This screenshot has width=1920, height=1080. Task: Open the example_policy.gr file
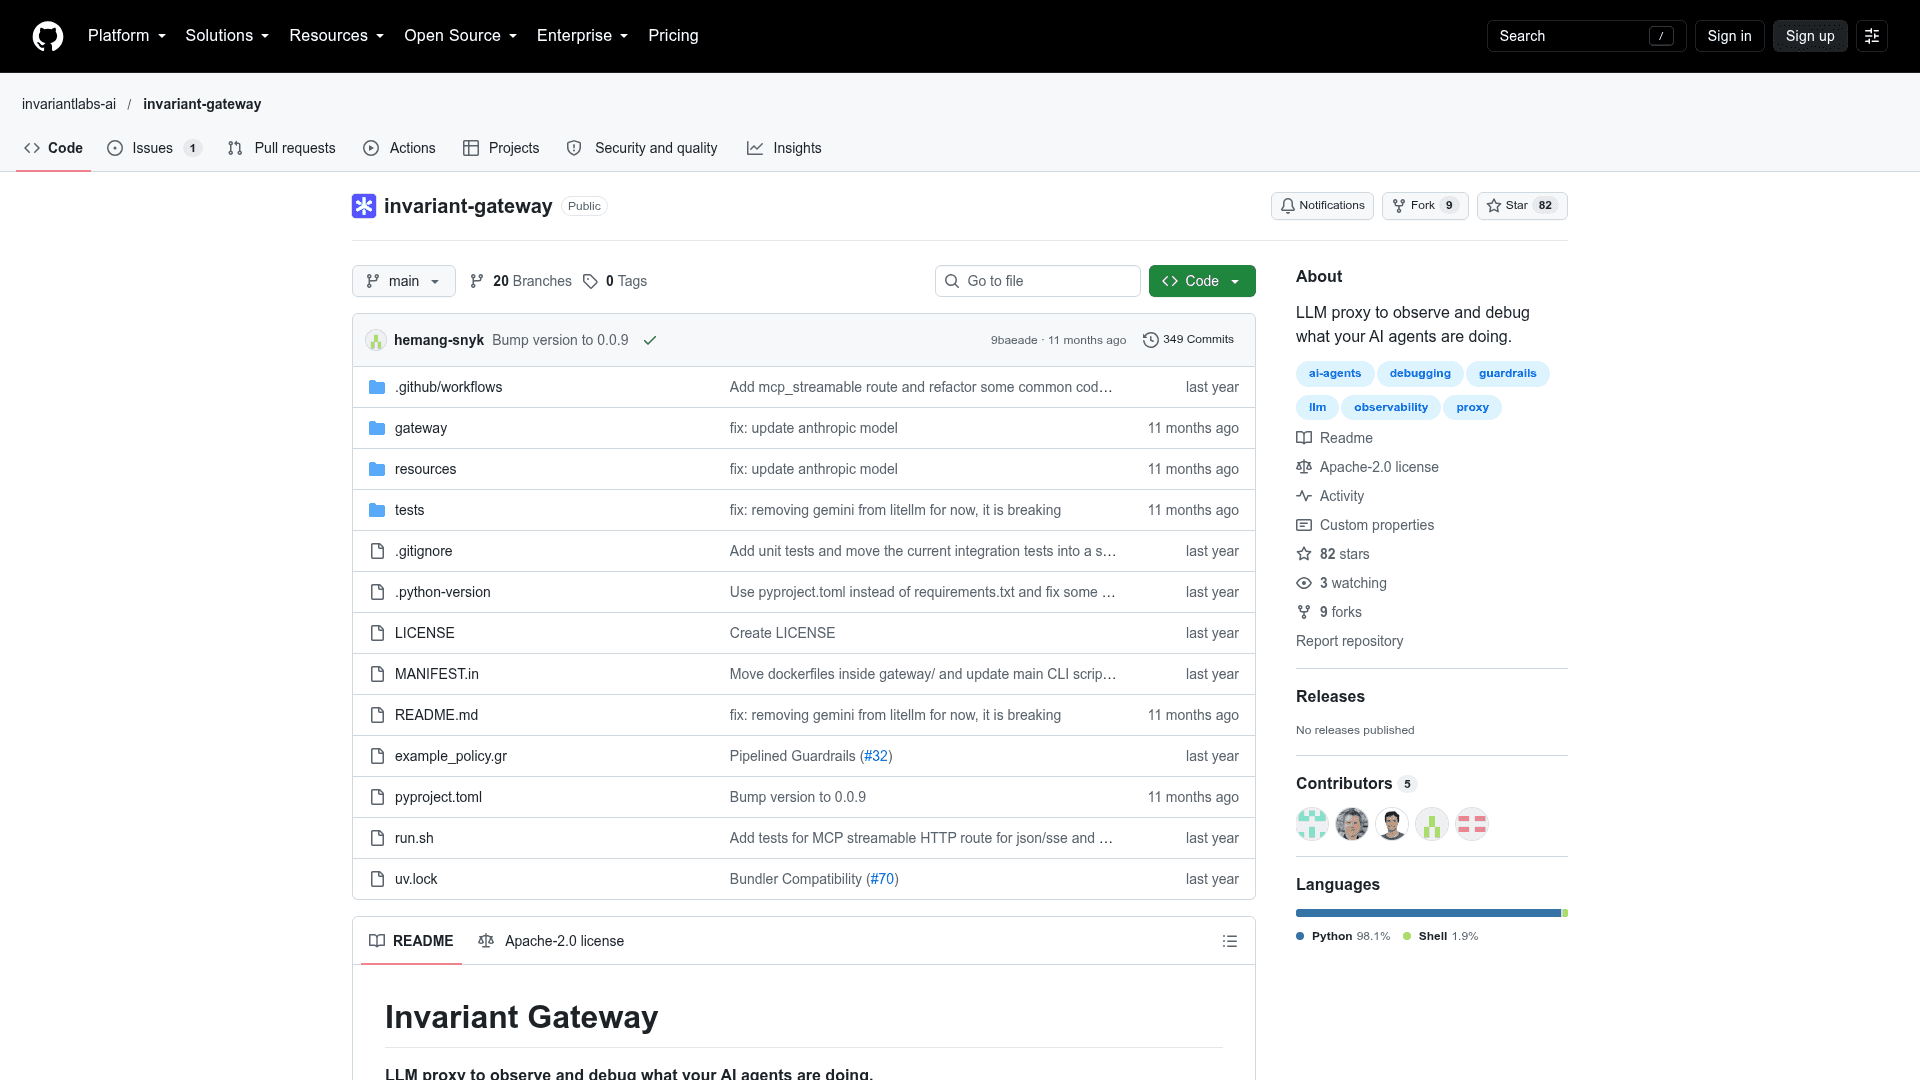(x=451, y=756)
